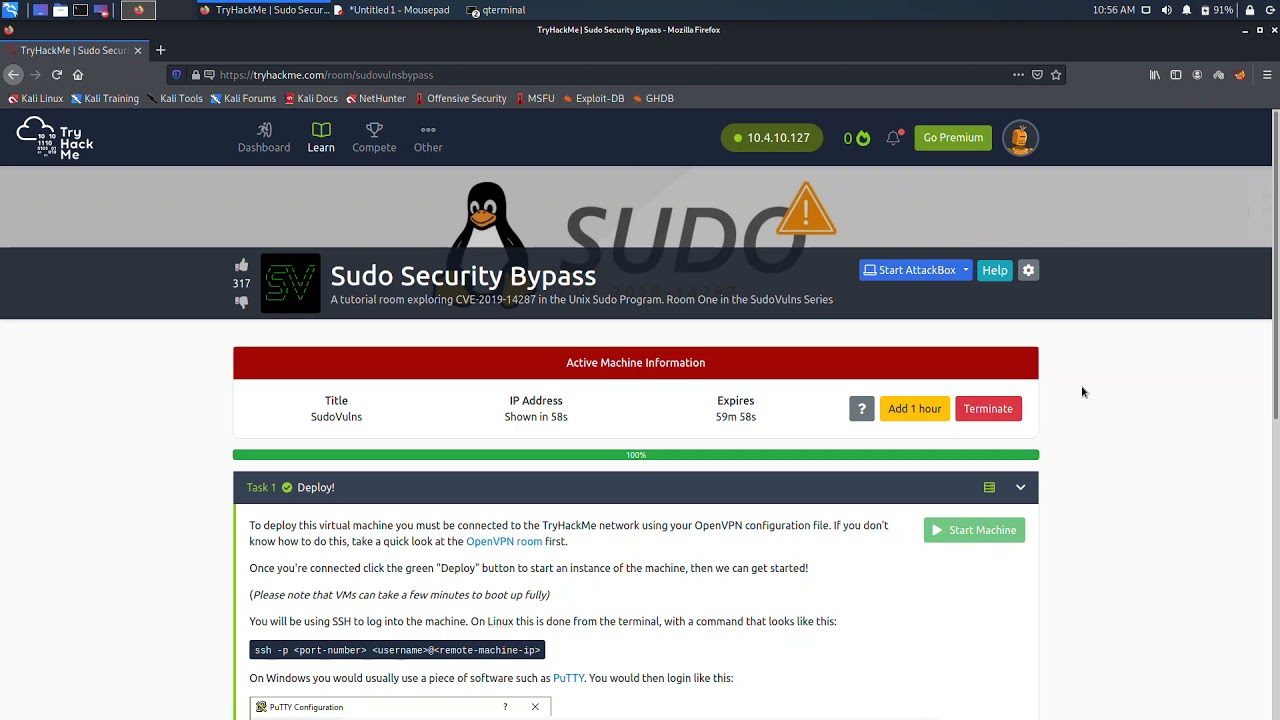Screen dimensions: 1280x720
Task: Click the 10.4.10.127 VPN IP badge
Action: tap(772, 138)
